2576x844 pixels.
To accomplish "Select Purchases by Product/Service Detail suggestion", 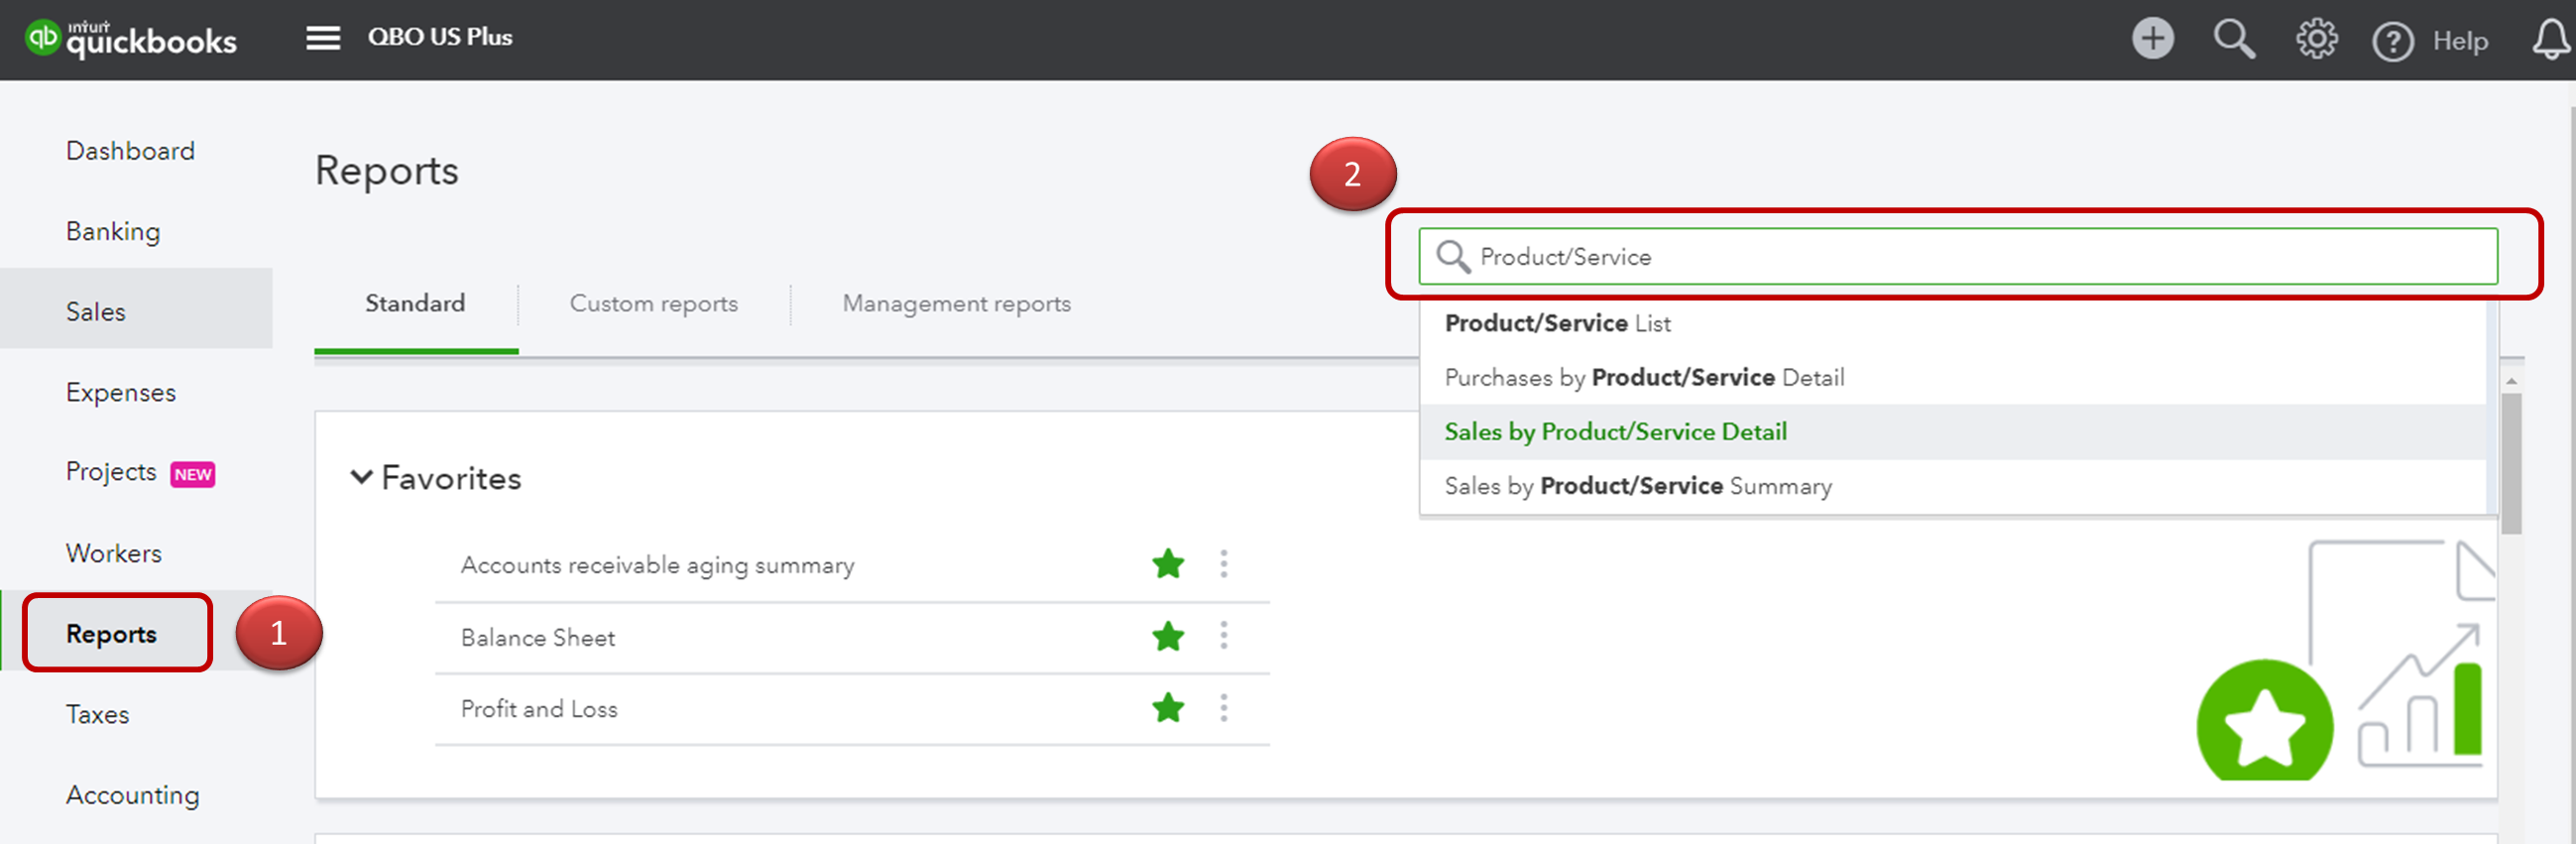I will click(x=1952, y=377).
